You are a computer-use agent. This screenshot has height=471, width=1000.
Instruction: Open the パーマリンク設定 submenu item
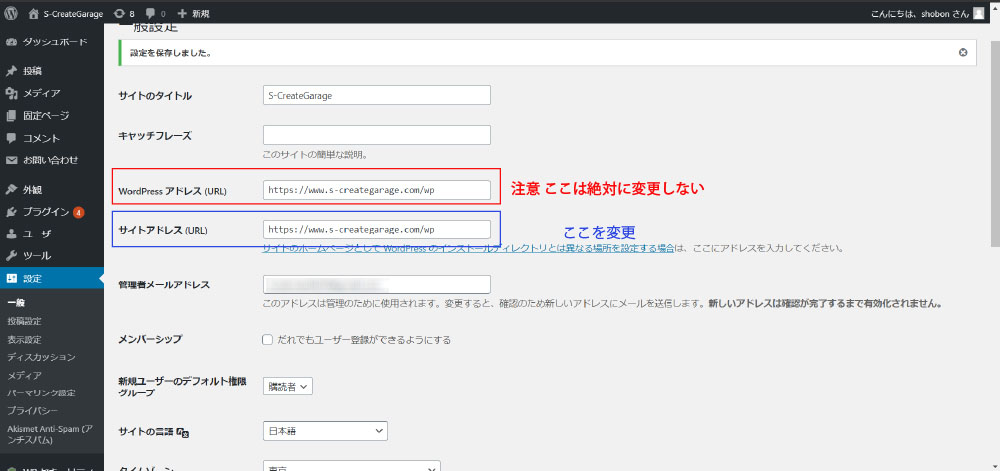click(x=41, y=393)
